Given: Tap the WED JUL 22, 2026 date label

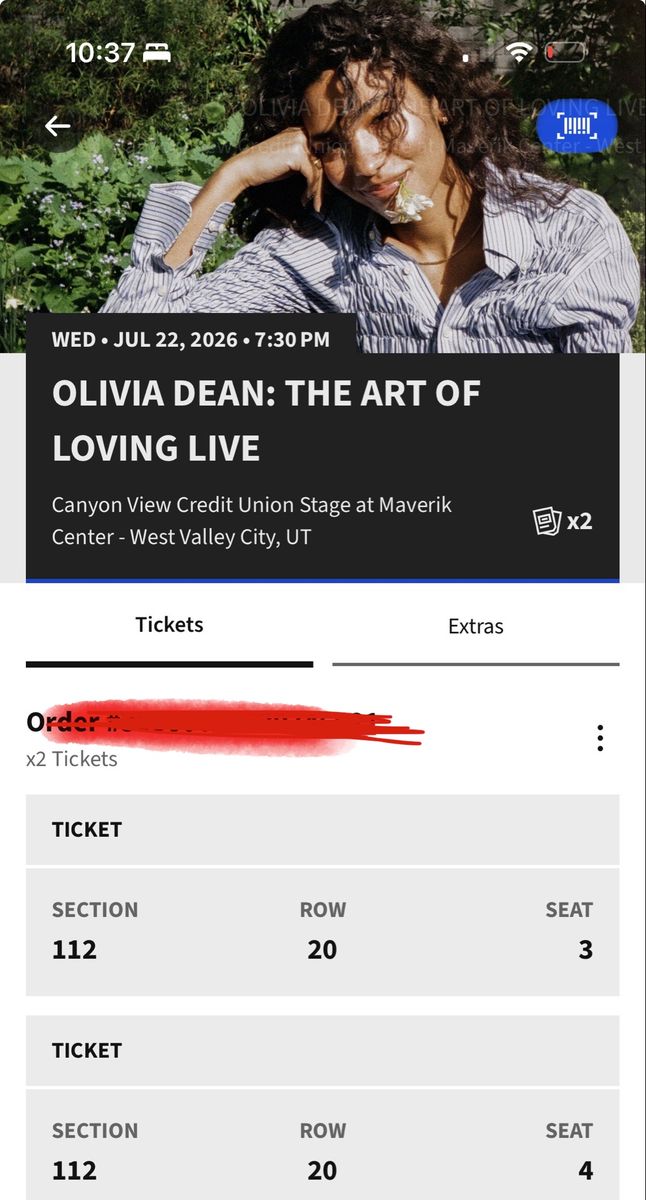Looking at the screenshot, I should tap(191, 339).
